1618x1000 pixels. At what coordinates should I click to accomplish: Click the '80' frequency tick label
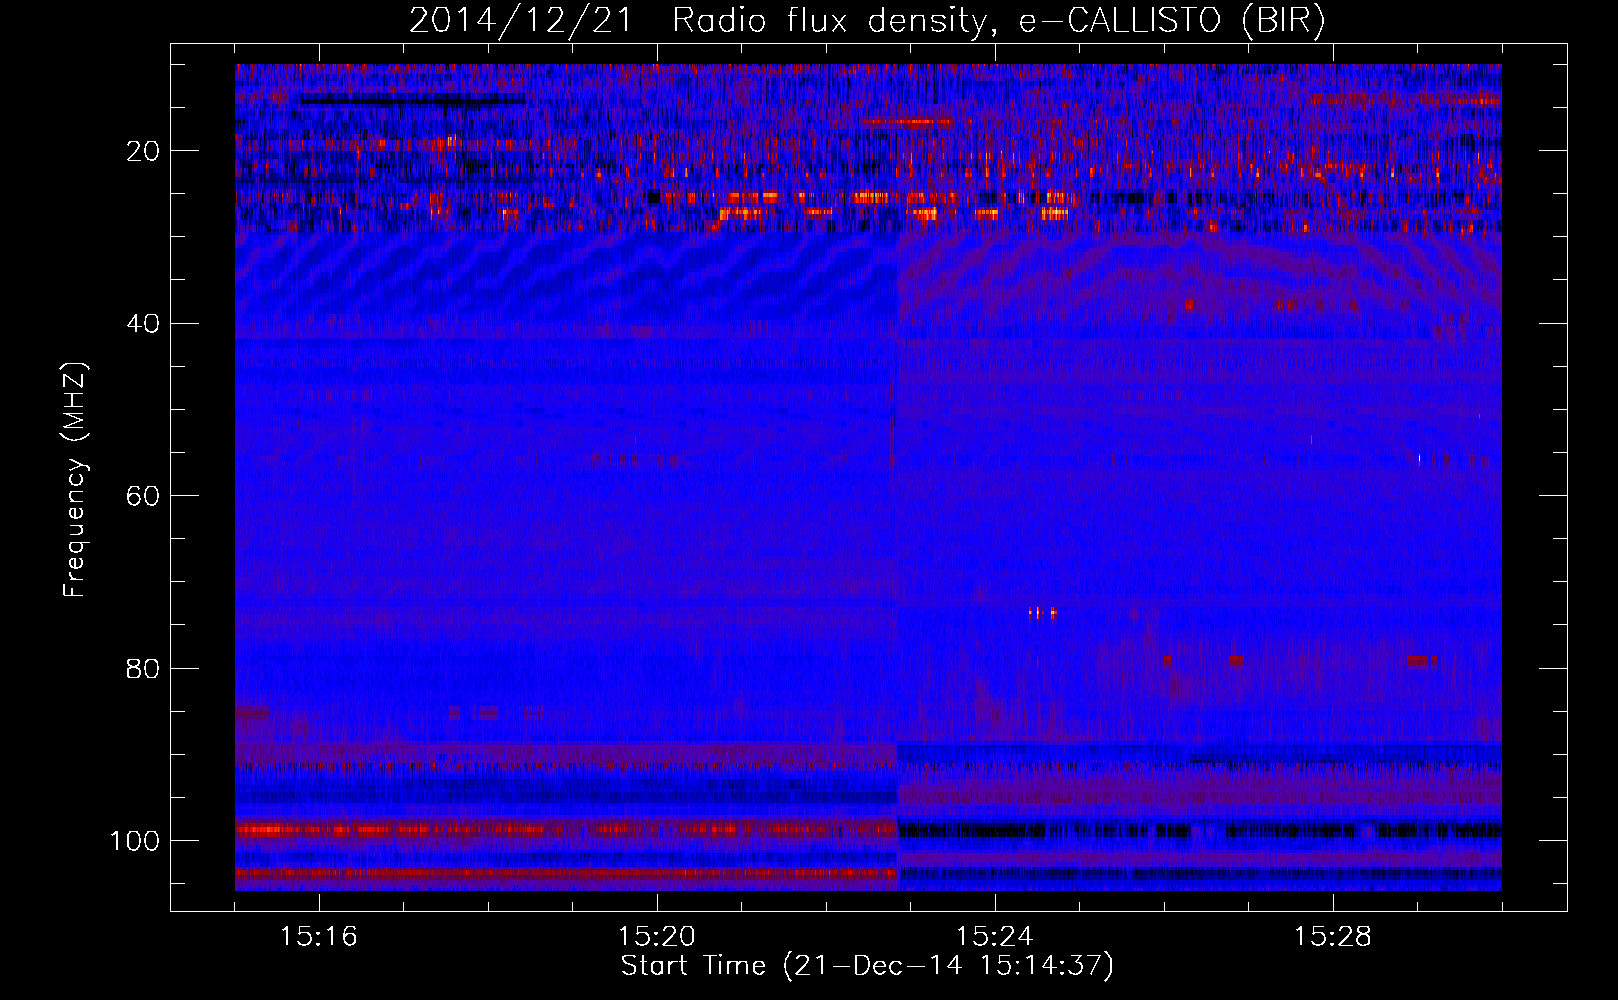coord(145,668)
